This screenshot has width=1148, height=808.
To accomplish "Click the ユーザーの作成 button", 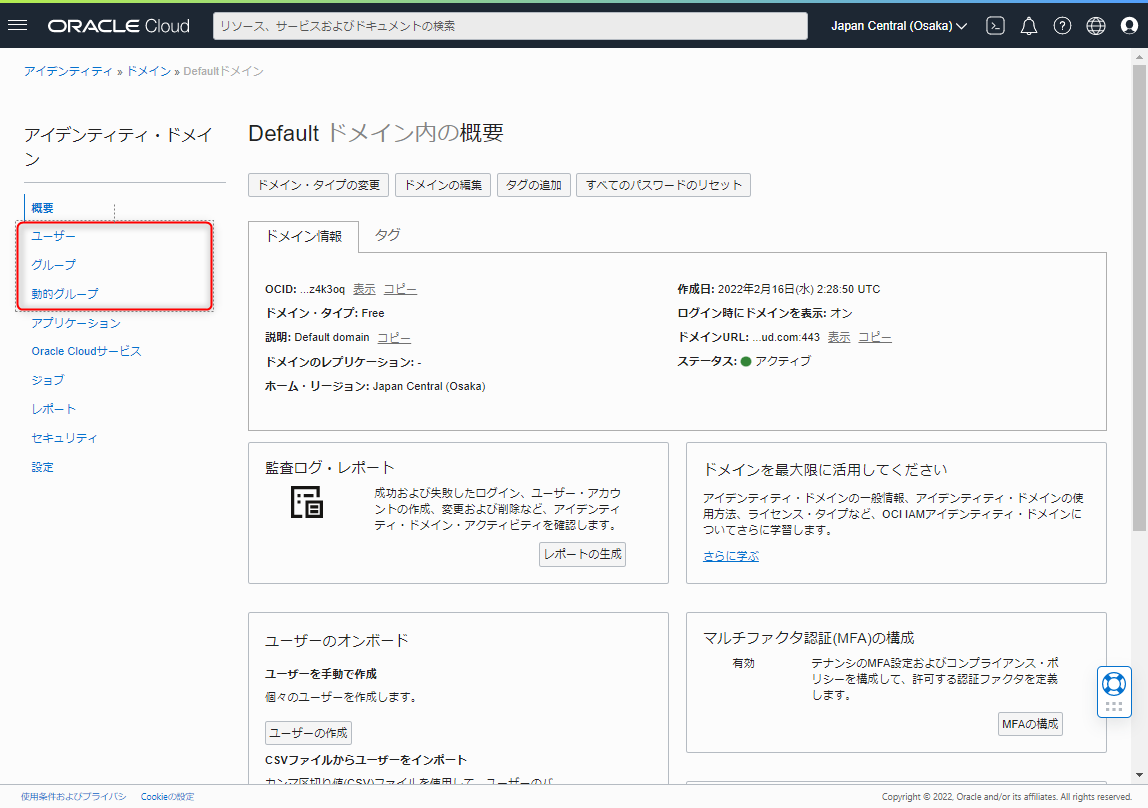I will tap(308, 733).
